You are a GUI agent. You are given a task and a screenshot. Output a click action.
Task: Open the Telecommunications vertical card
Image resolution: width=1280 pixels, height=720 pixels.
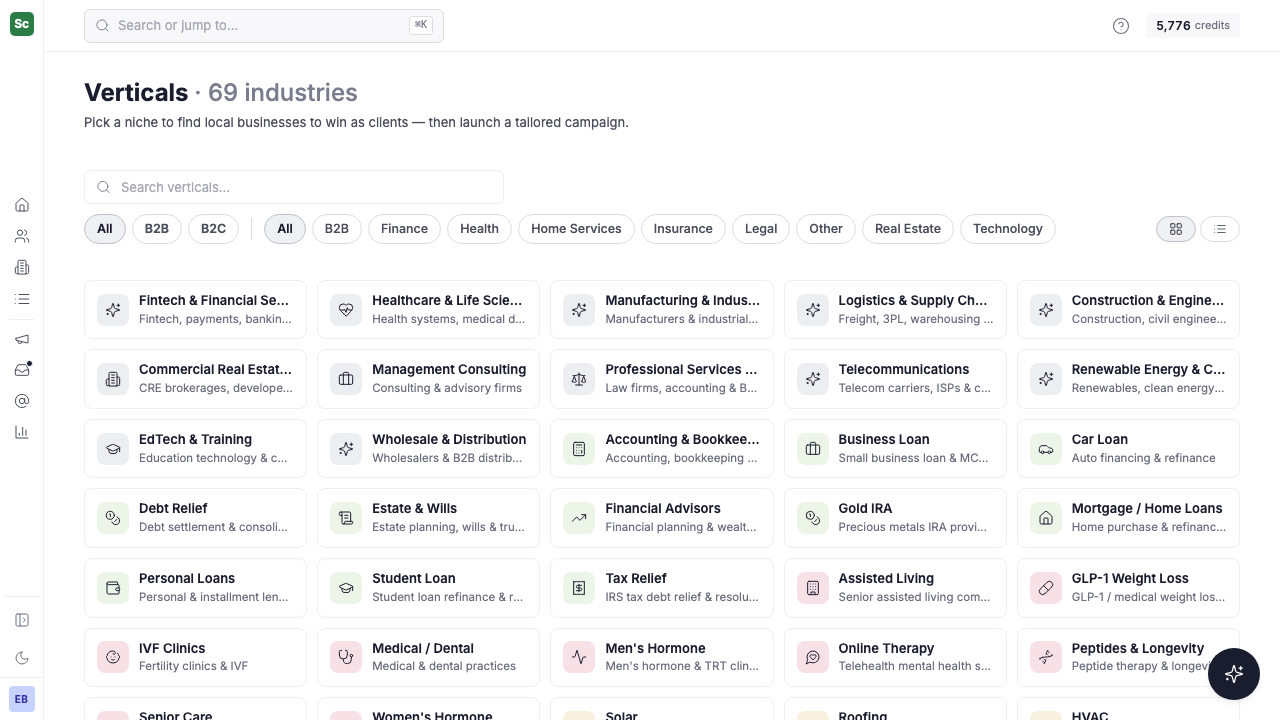tap(895, 379)
